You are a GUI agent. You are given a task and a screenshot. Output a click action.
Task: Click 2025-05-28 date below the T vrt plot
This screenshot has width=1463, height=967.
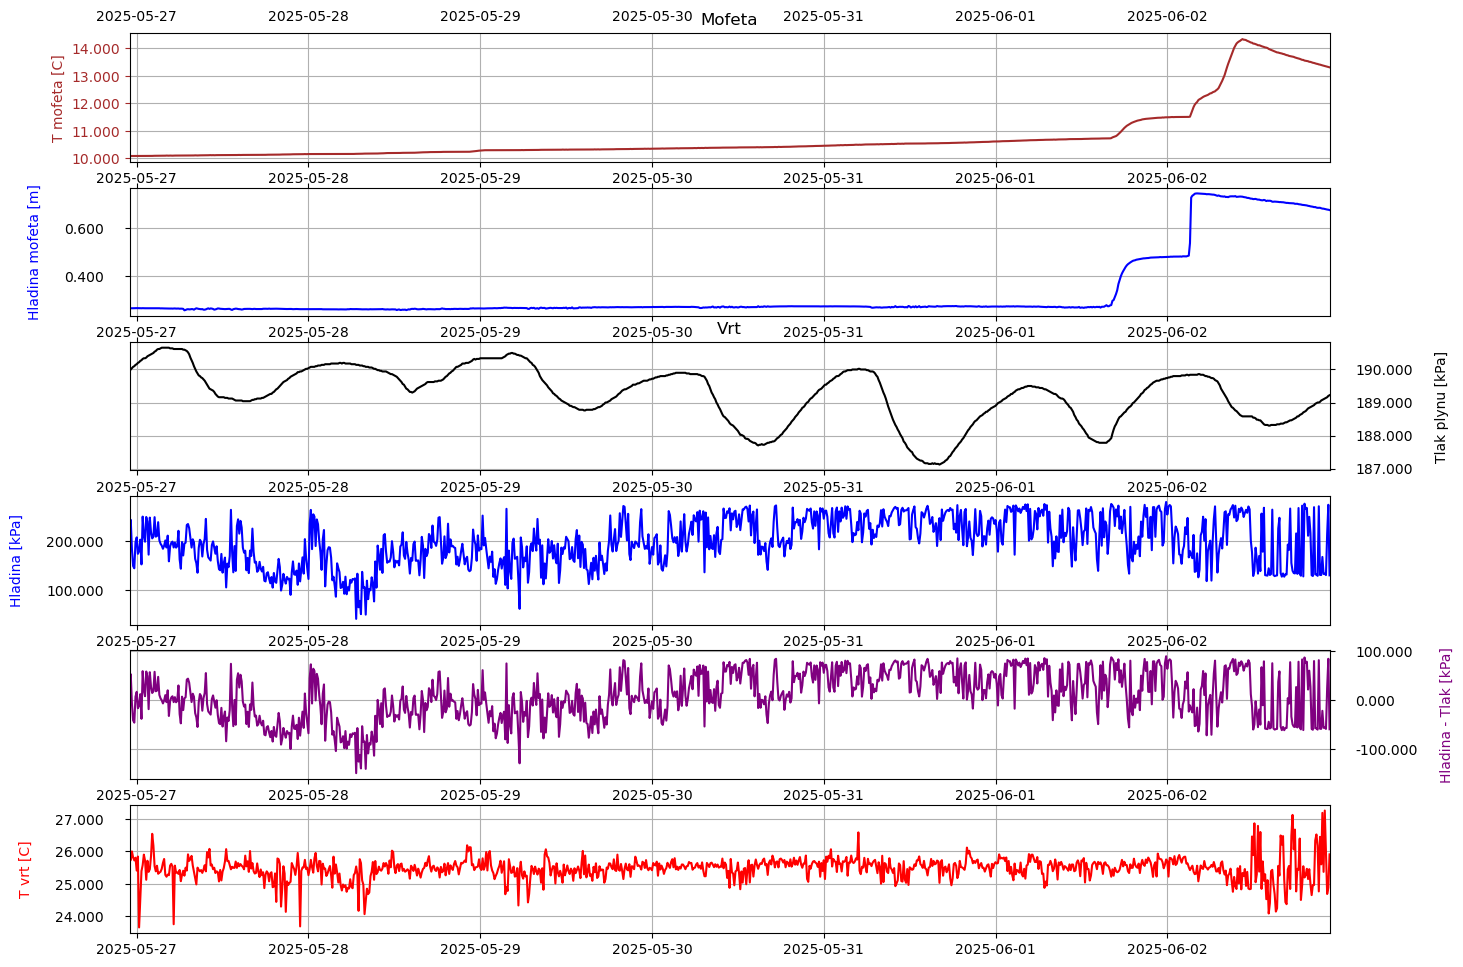point(308,950)
